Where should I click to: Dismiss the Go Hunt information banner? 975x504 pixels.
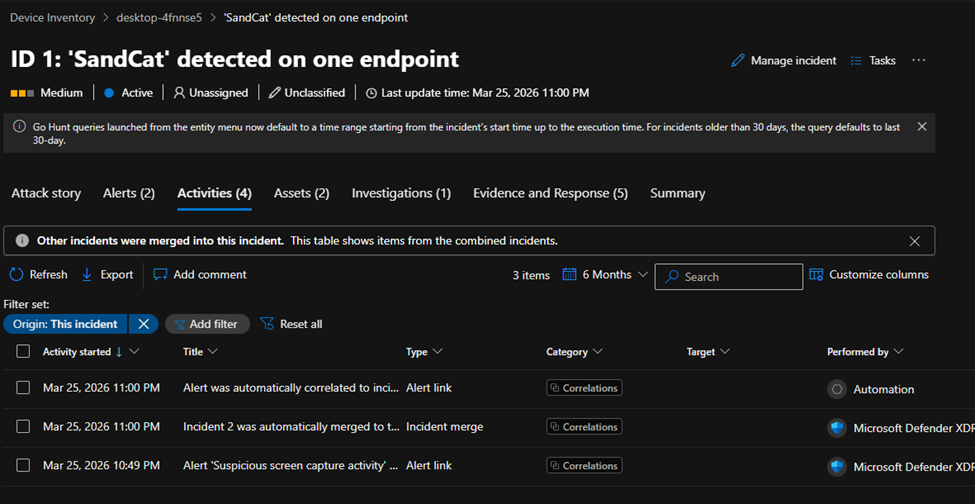click(x=922, y=127)
